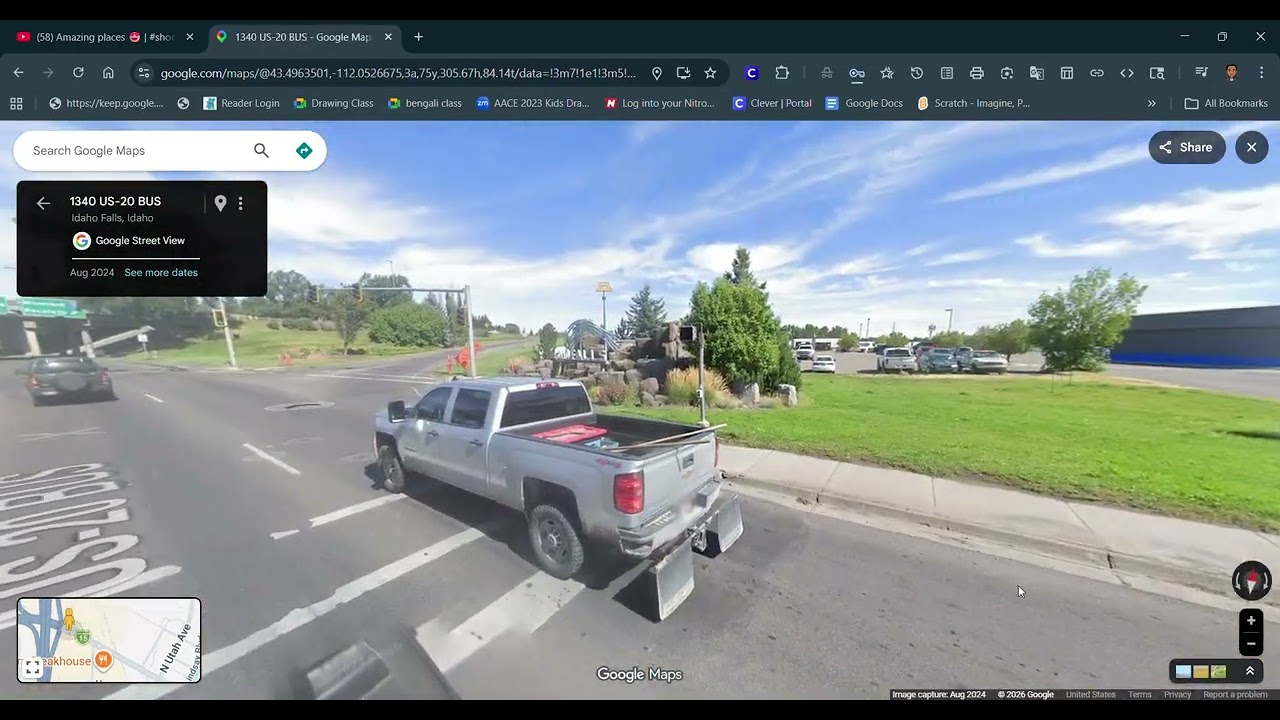Open the apps grid in bookmarks bar
This screenshot has width=1280, height=720.
pyautogui.click(x=16, y=103)
